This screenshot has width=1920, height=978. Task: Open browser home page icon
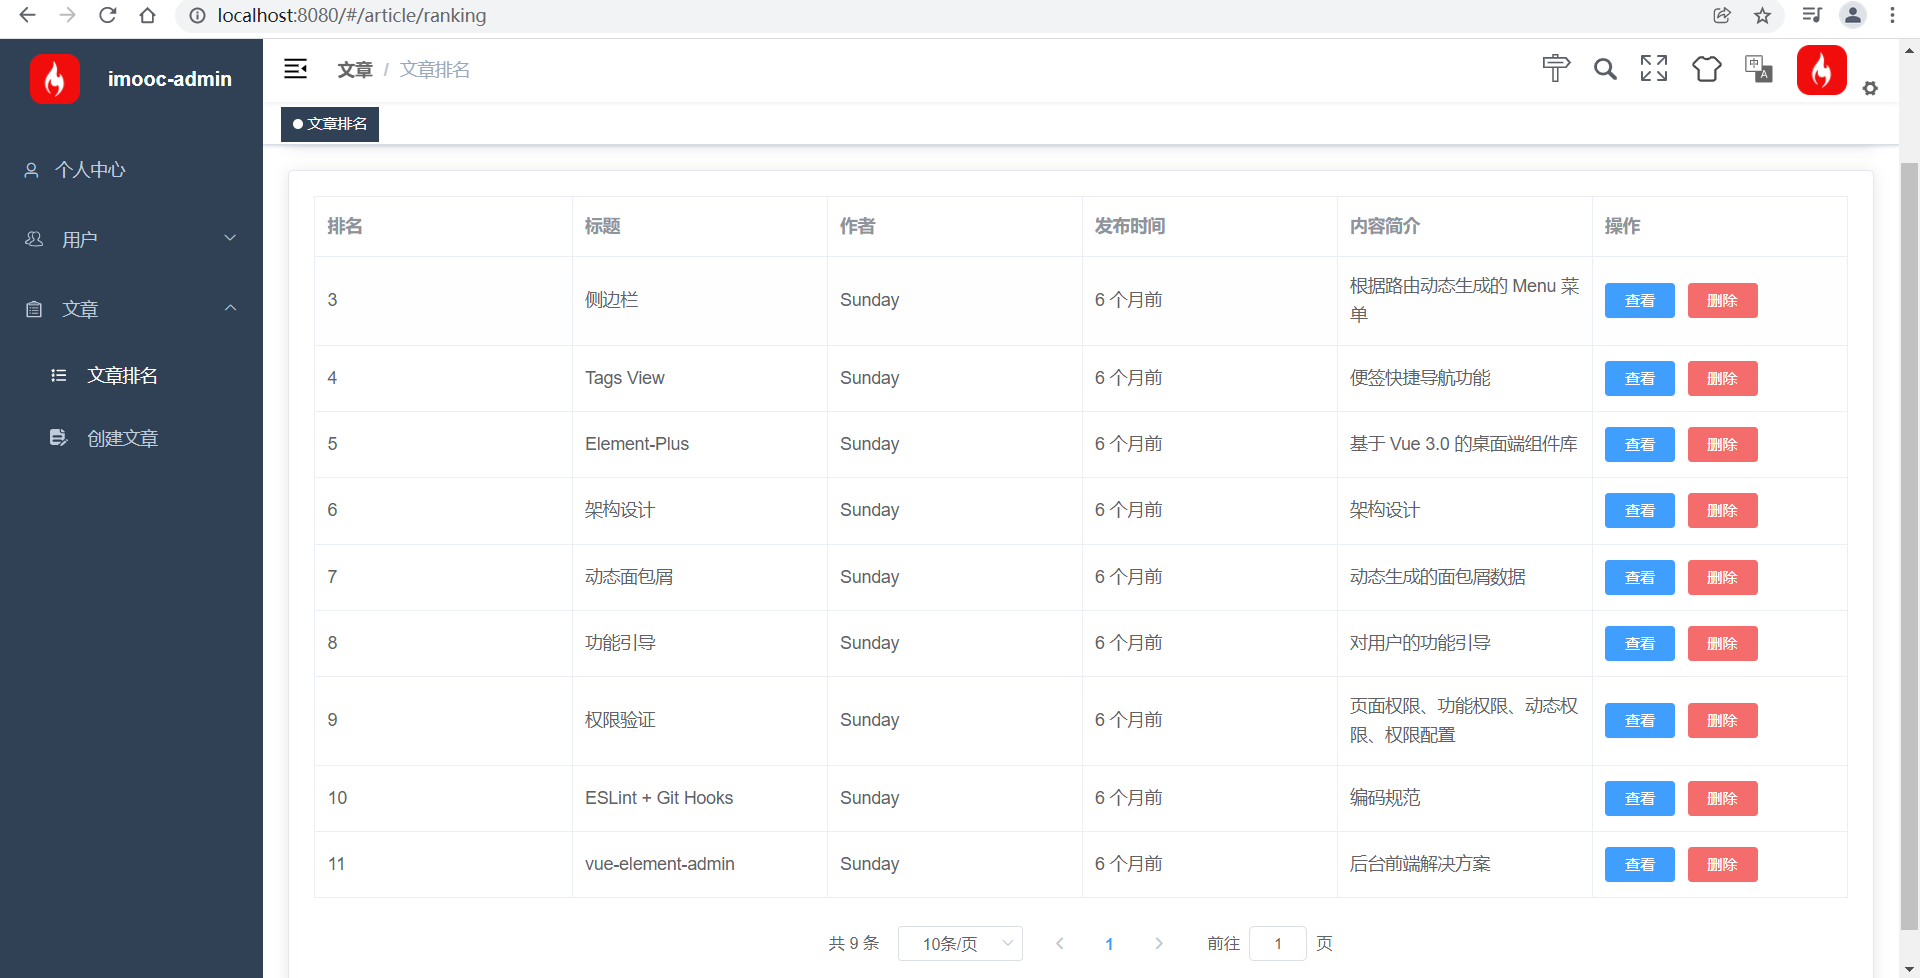point(148,15)
